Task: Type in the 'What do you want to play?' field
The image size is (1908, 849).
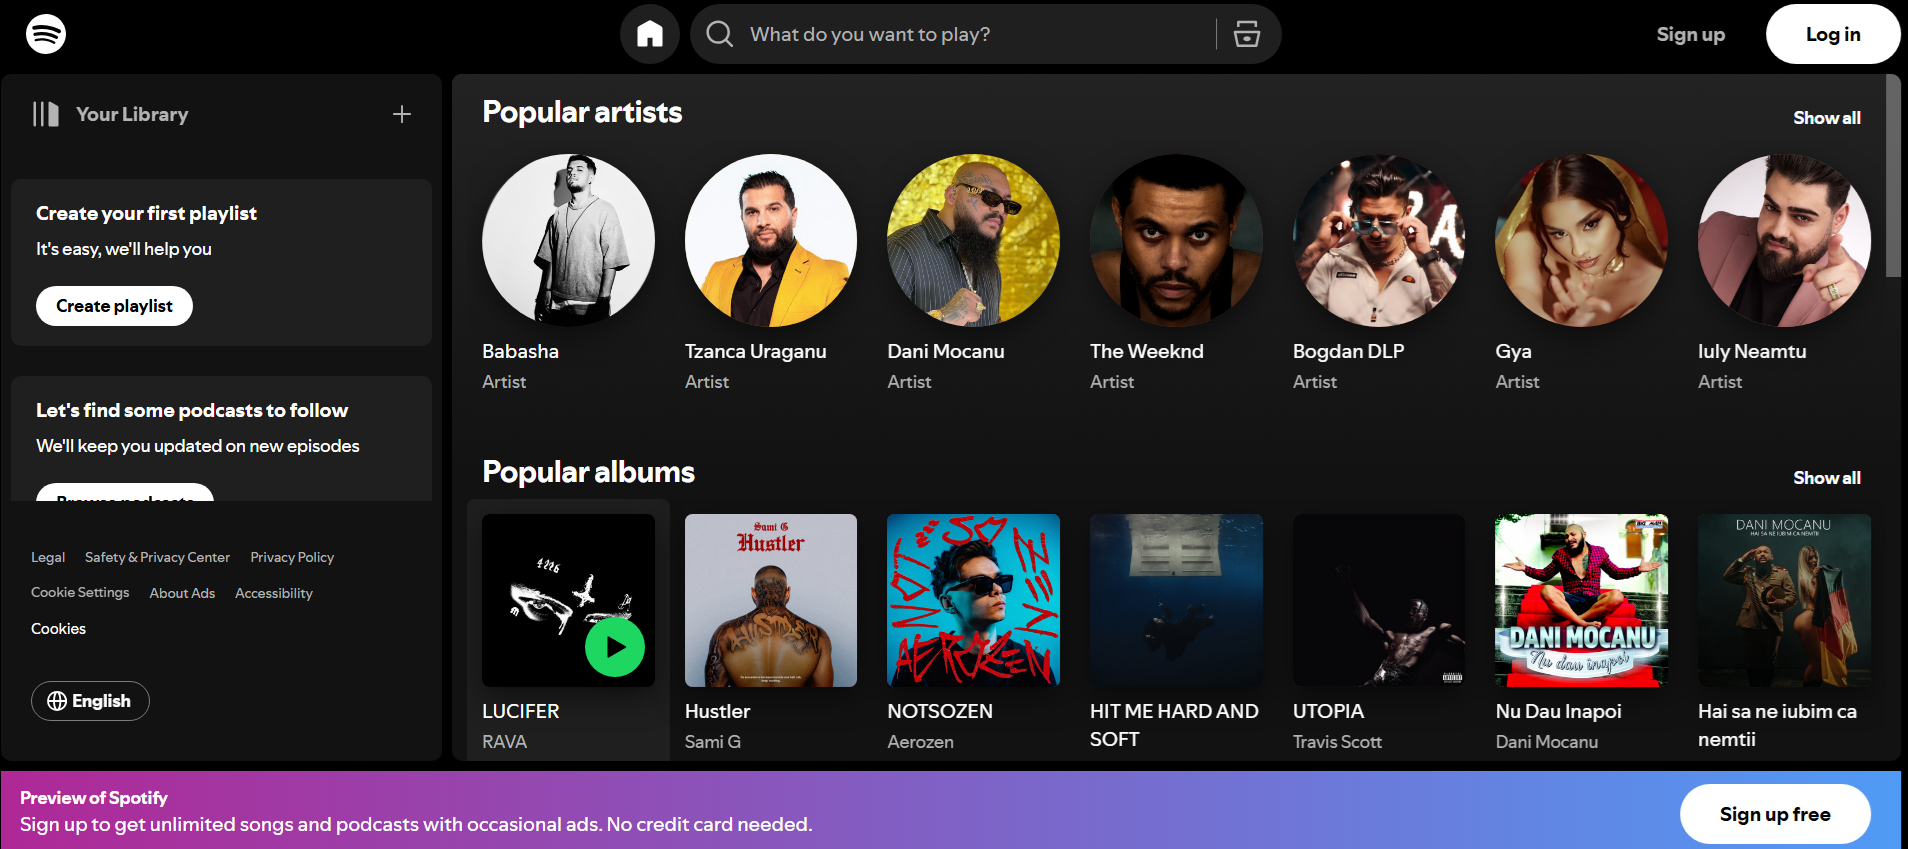Action: [970, 34]
